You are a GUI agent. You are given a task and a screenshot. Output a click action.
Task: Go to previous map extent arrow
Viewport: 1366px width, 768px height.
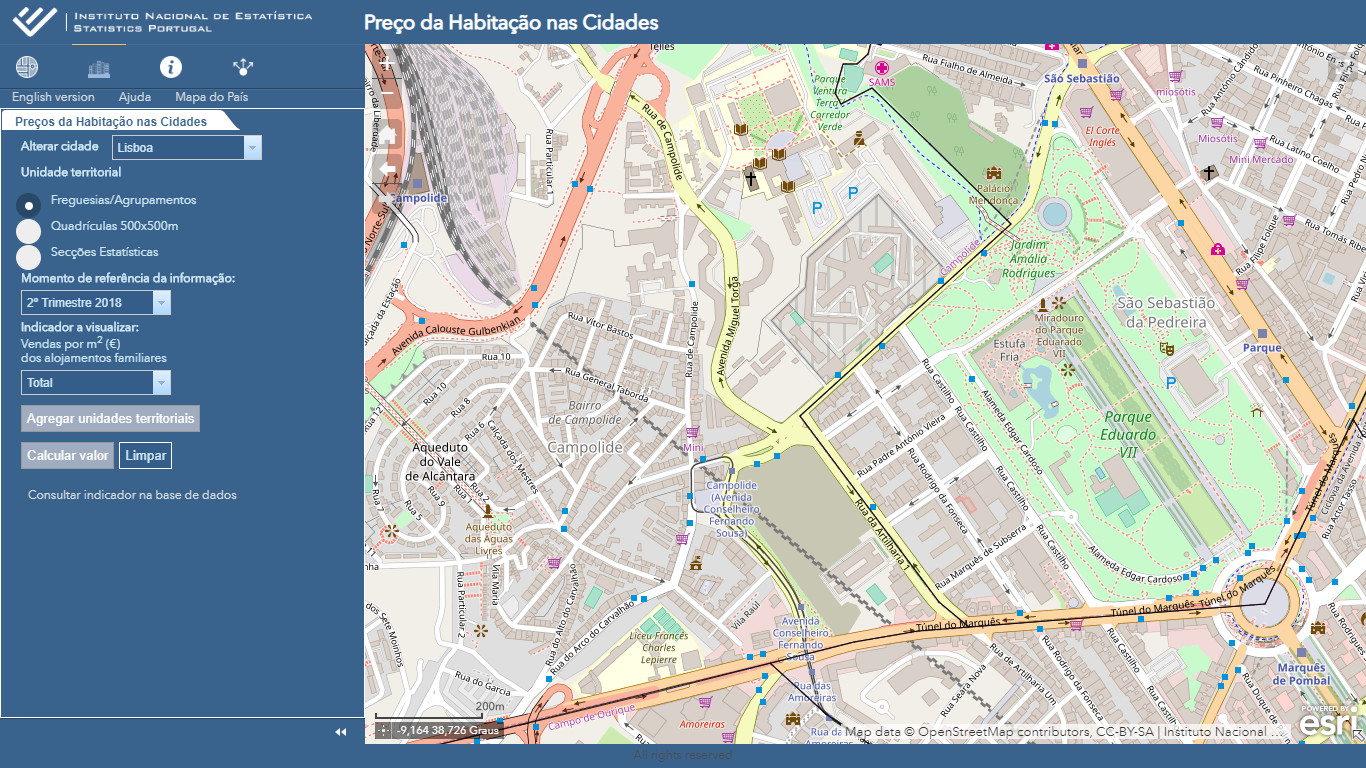pyautogui.click(x=387, y=169)
